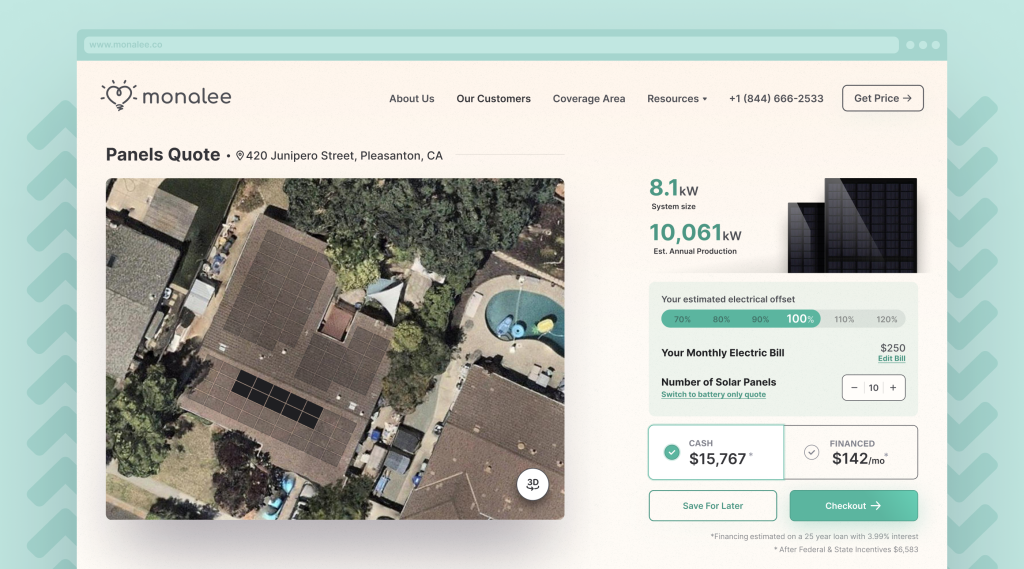Click Switch to battery only quote

pyautogui.click(x=713, y=395)
